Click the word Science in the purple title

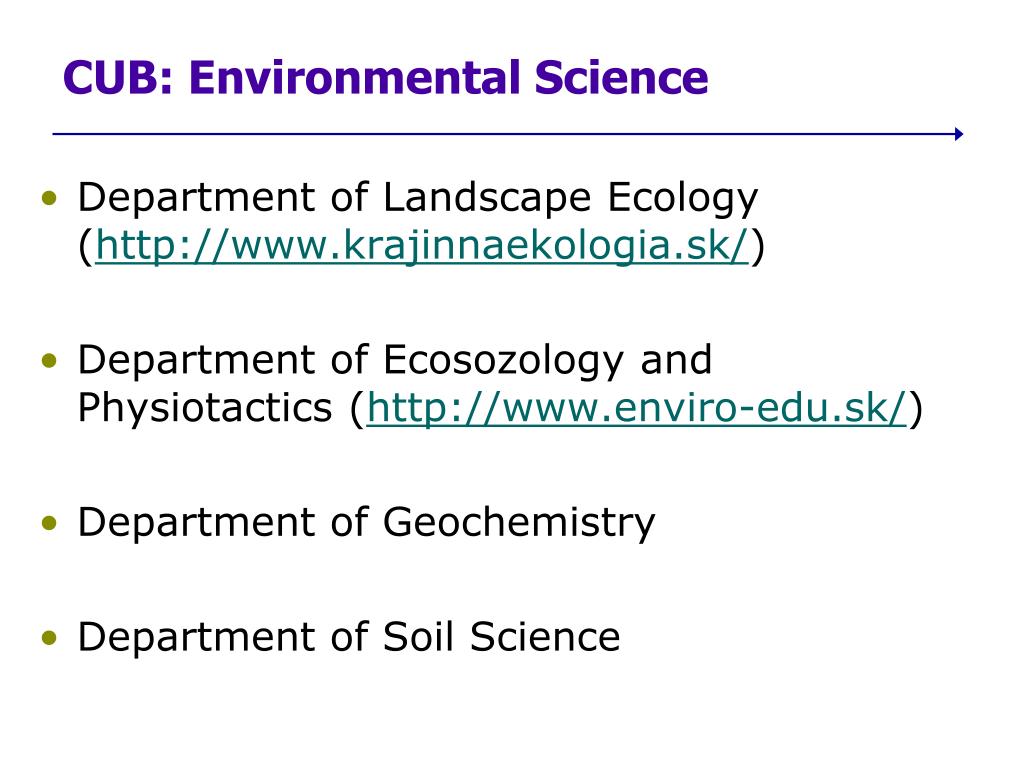(x=621, y=78)
